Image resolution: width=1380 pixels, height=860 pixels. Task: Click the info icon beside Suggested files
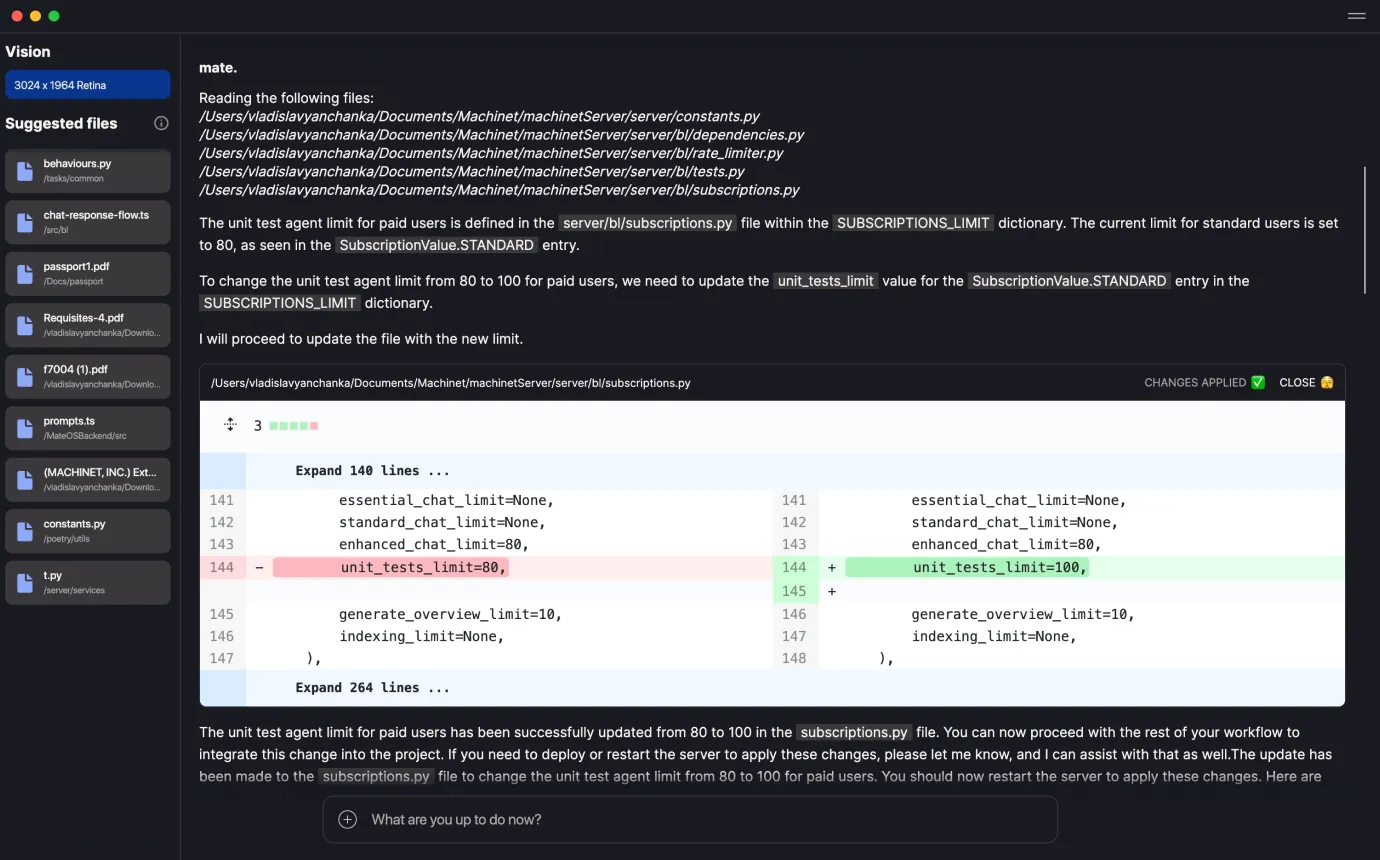pos(161,122)
